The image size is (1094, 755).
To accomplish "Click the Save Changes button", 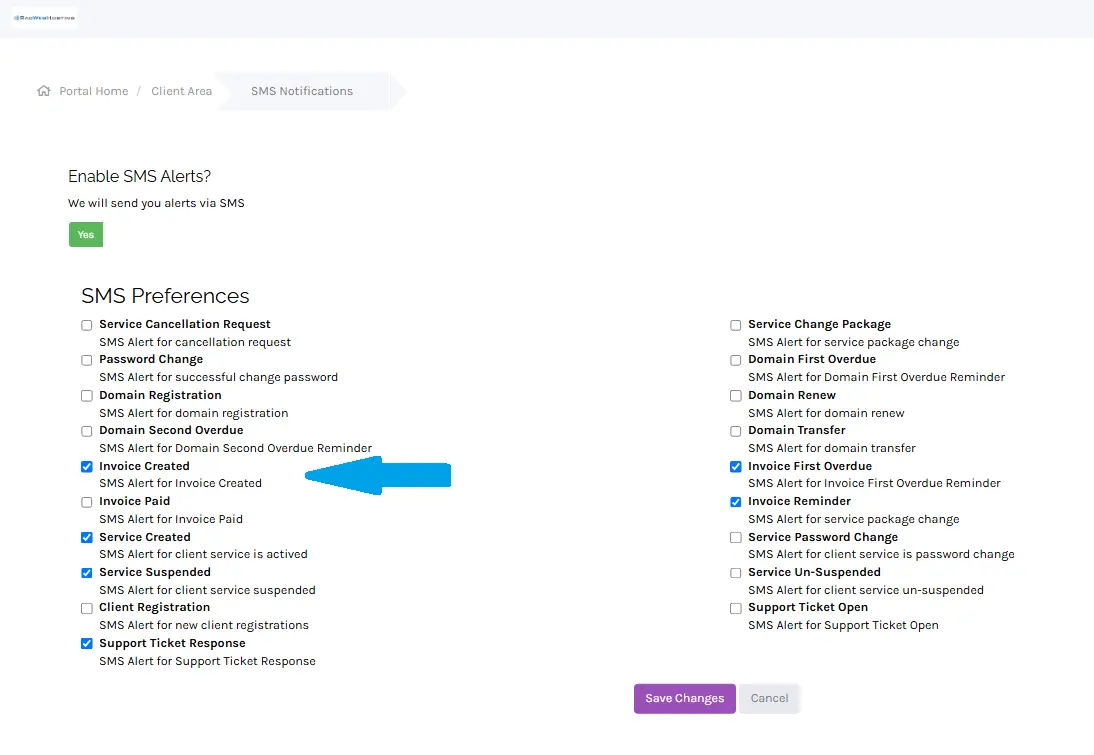I will (684, 698).
